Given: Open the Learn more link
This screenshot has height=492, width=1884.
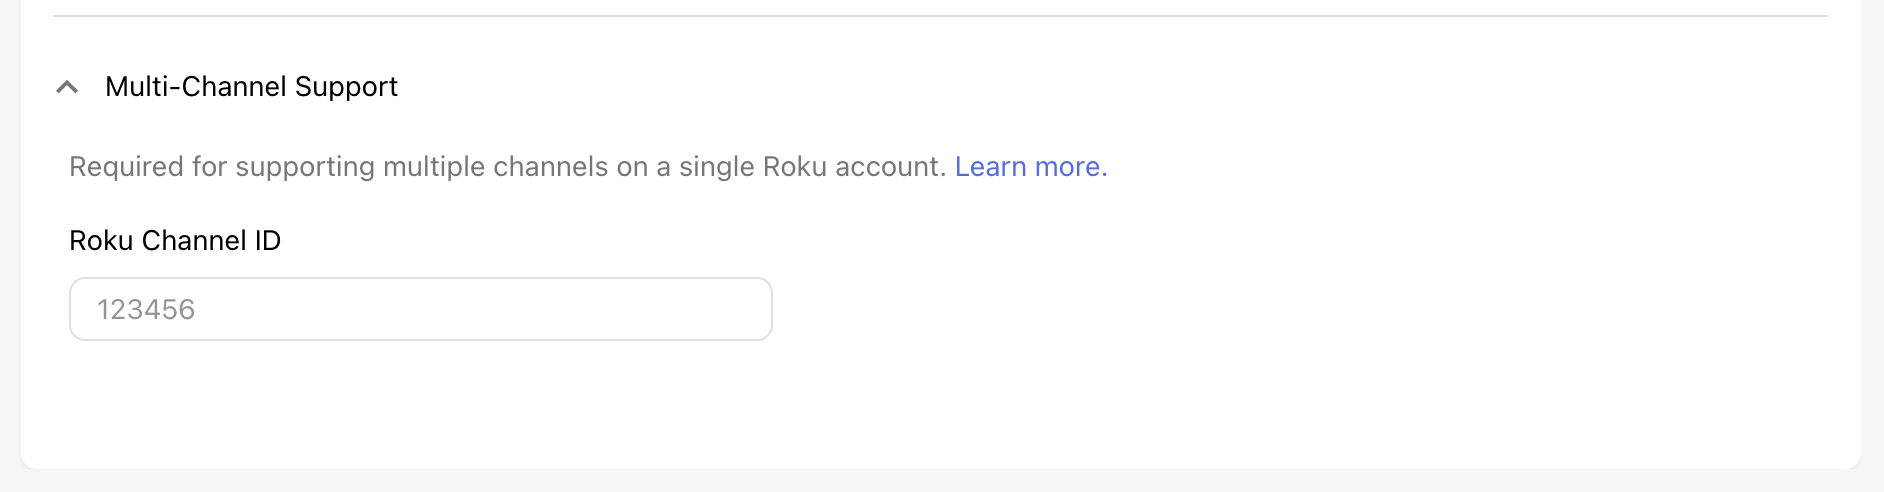Looking at the screenshot, I should coord(1030,166).
